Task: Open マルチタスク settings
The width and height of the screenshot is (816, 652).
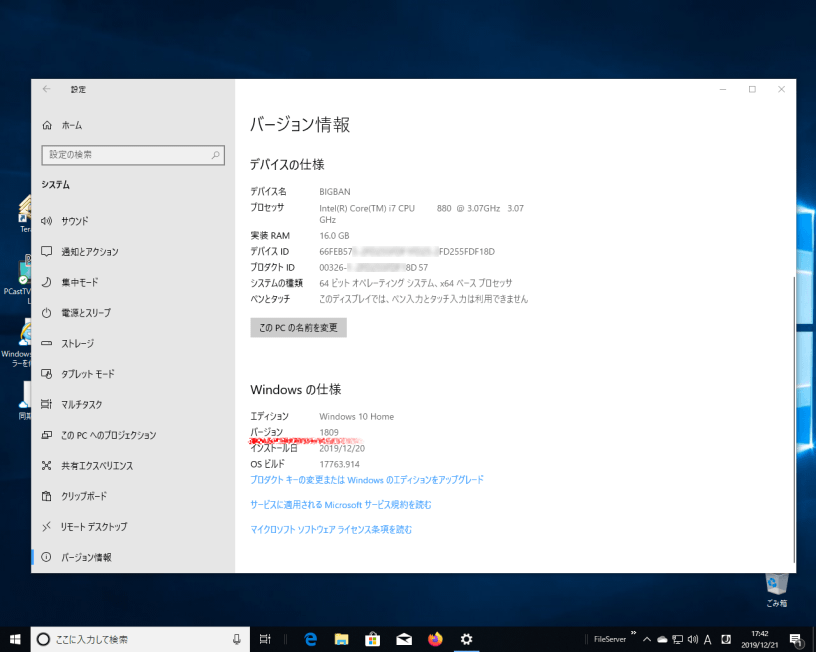Action: coord(133,404)
